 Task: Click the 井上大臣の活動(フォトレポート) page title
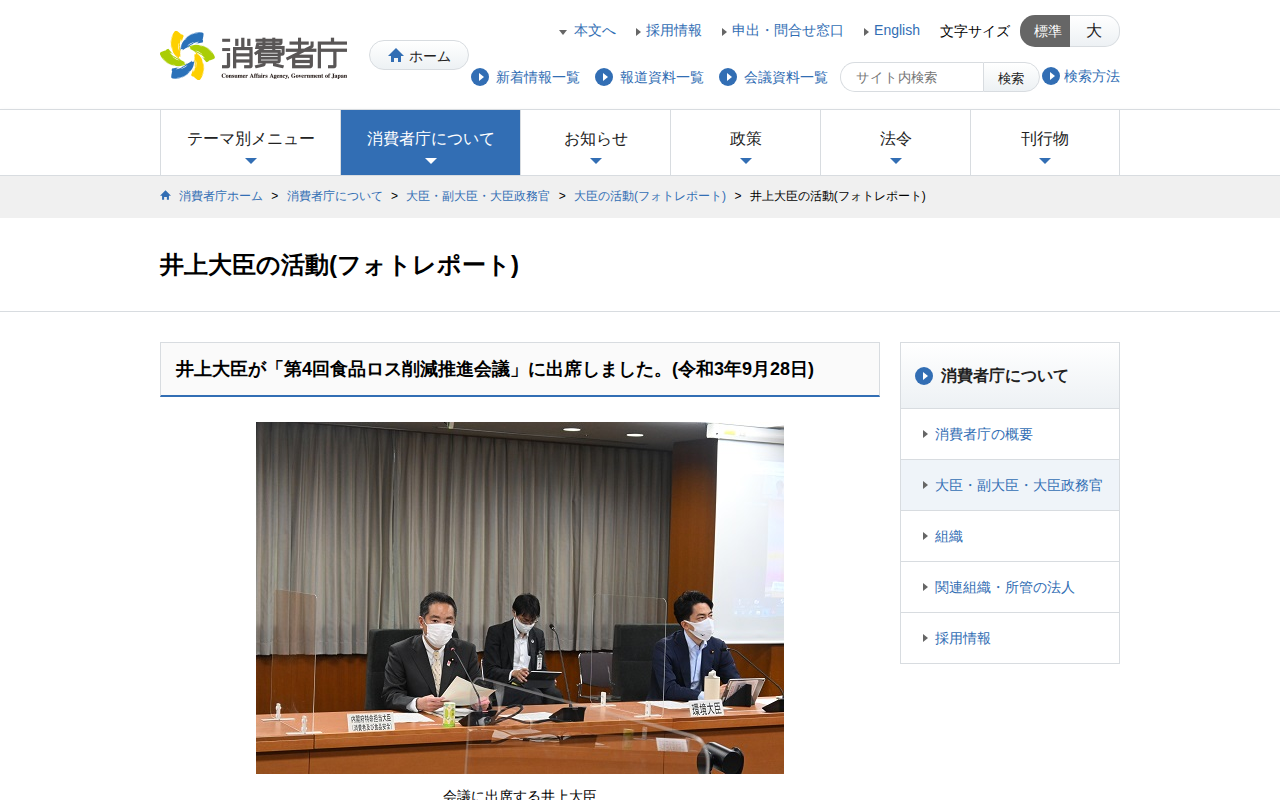[x=339, y=265]
